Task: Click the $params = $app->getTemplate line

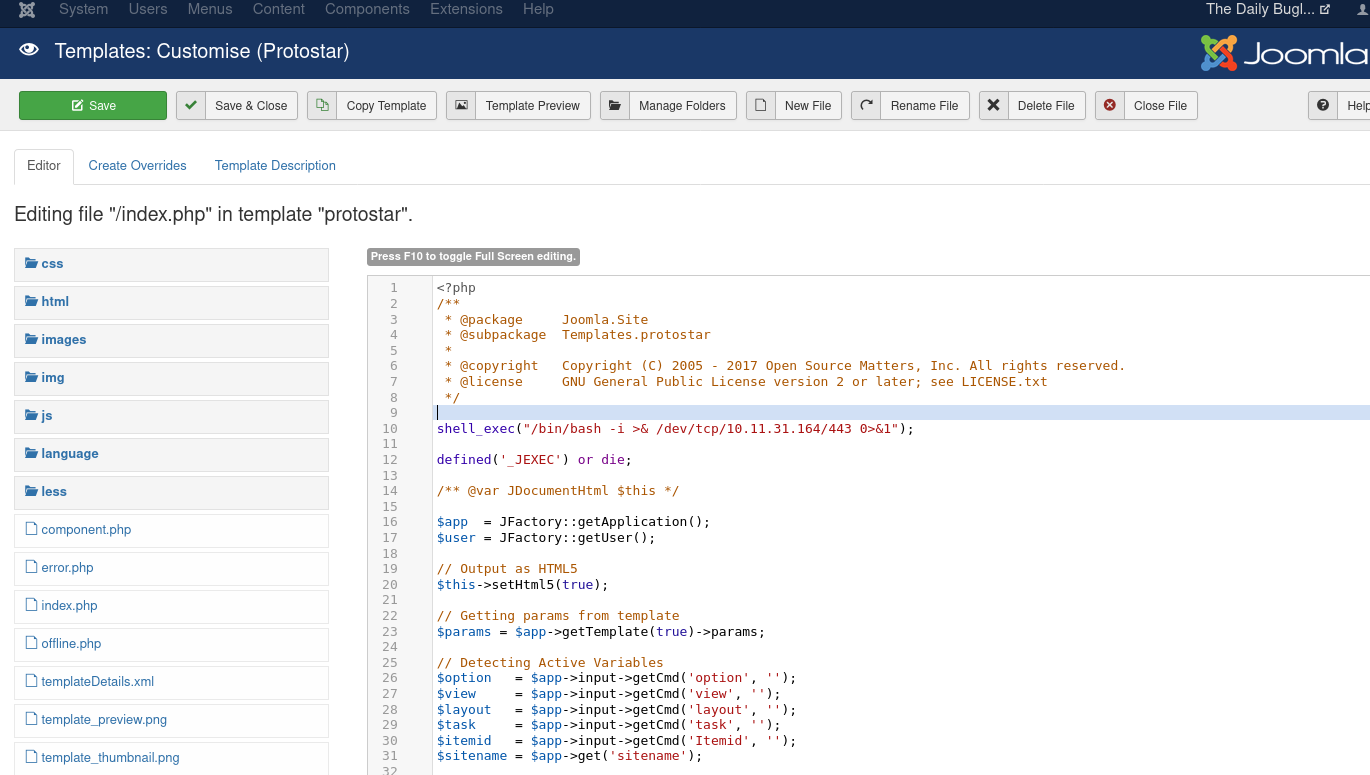Action: (601, 632)
